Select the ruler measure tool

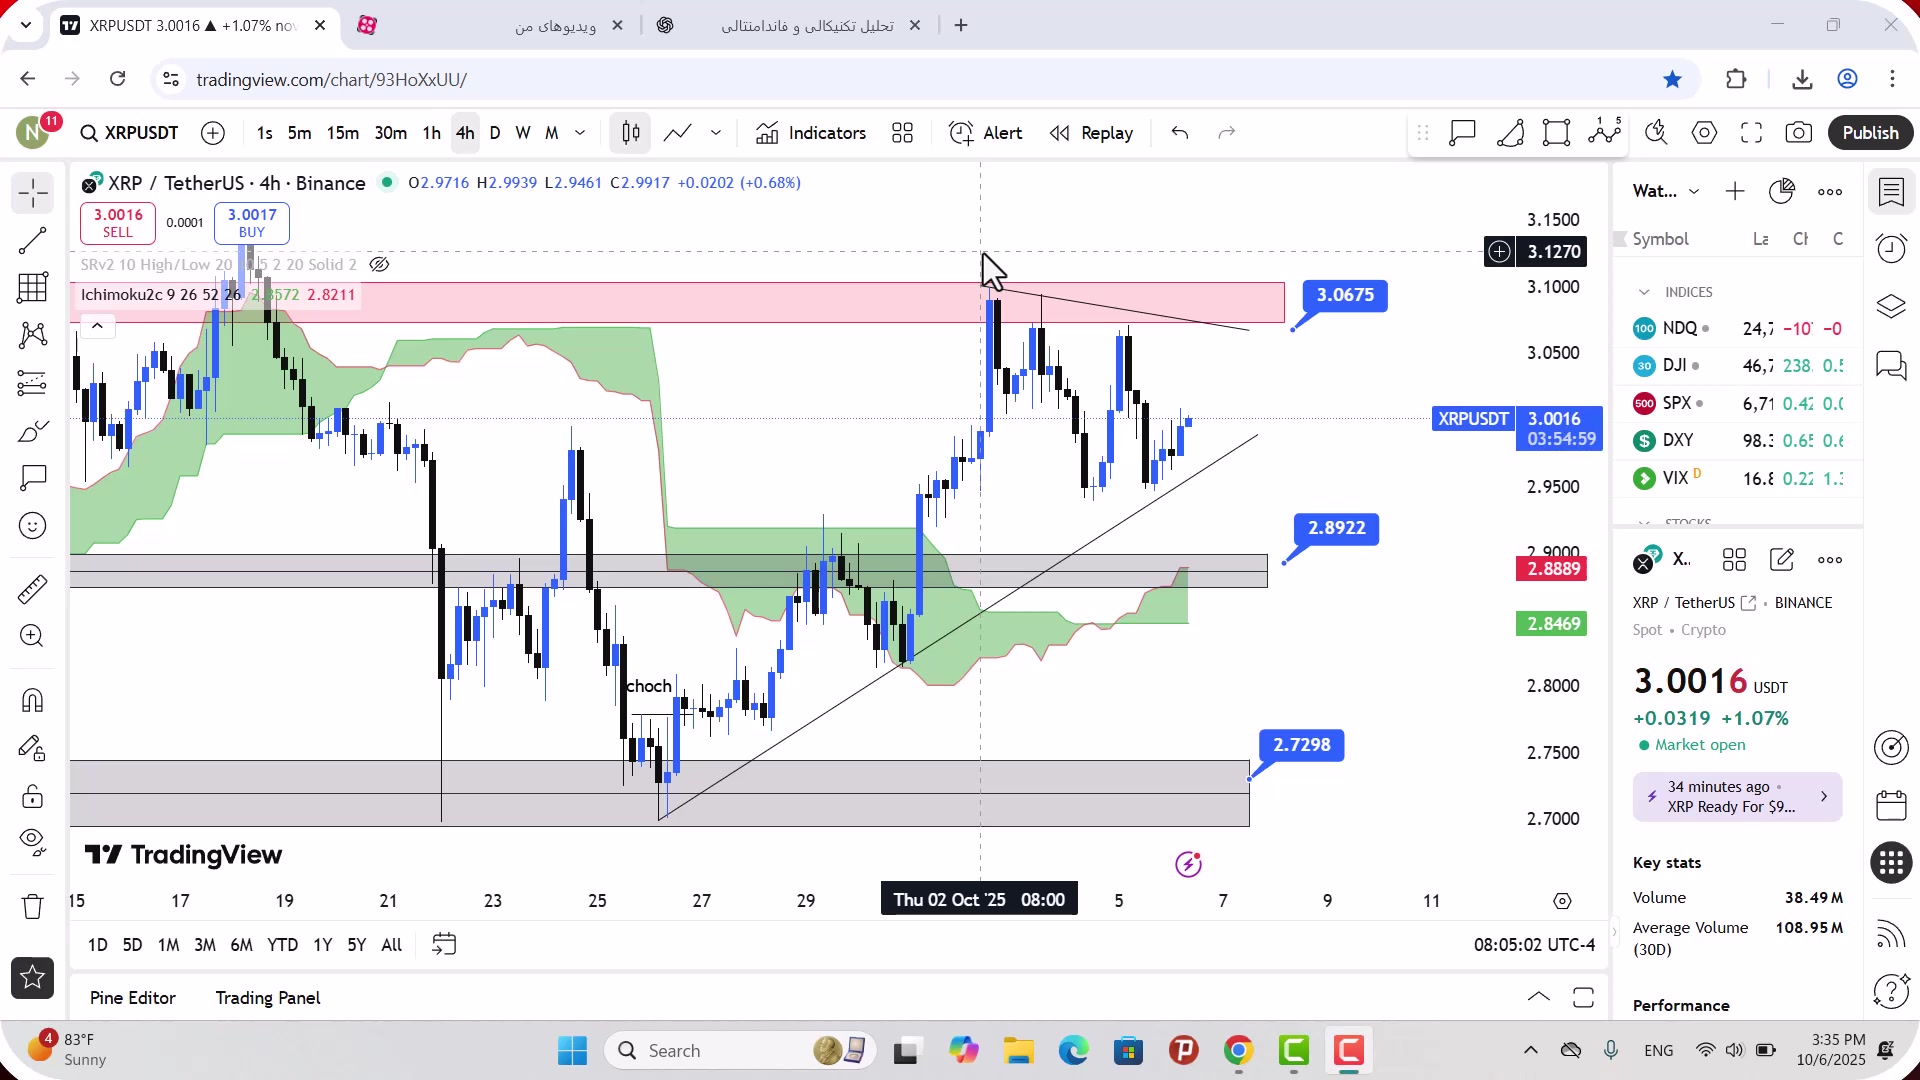point(33,589)
